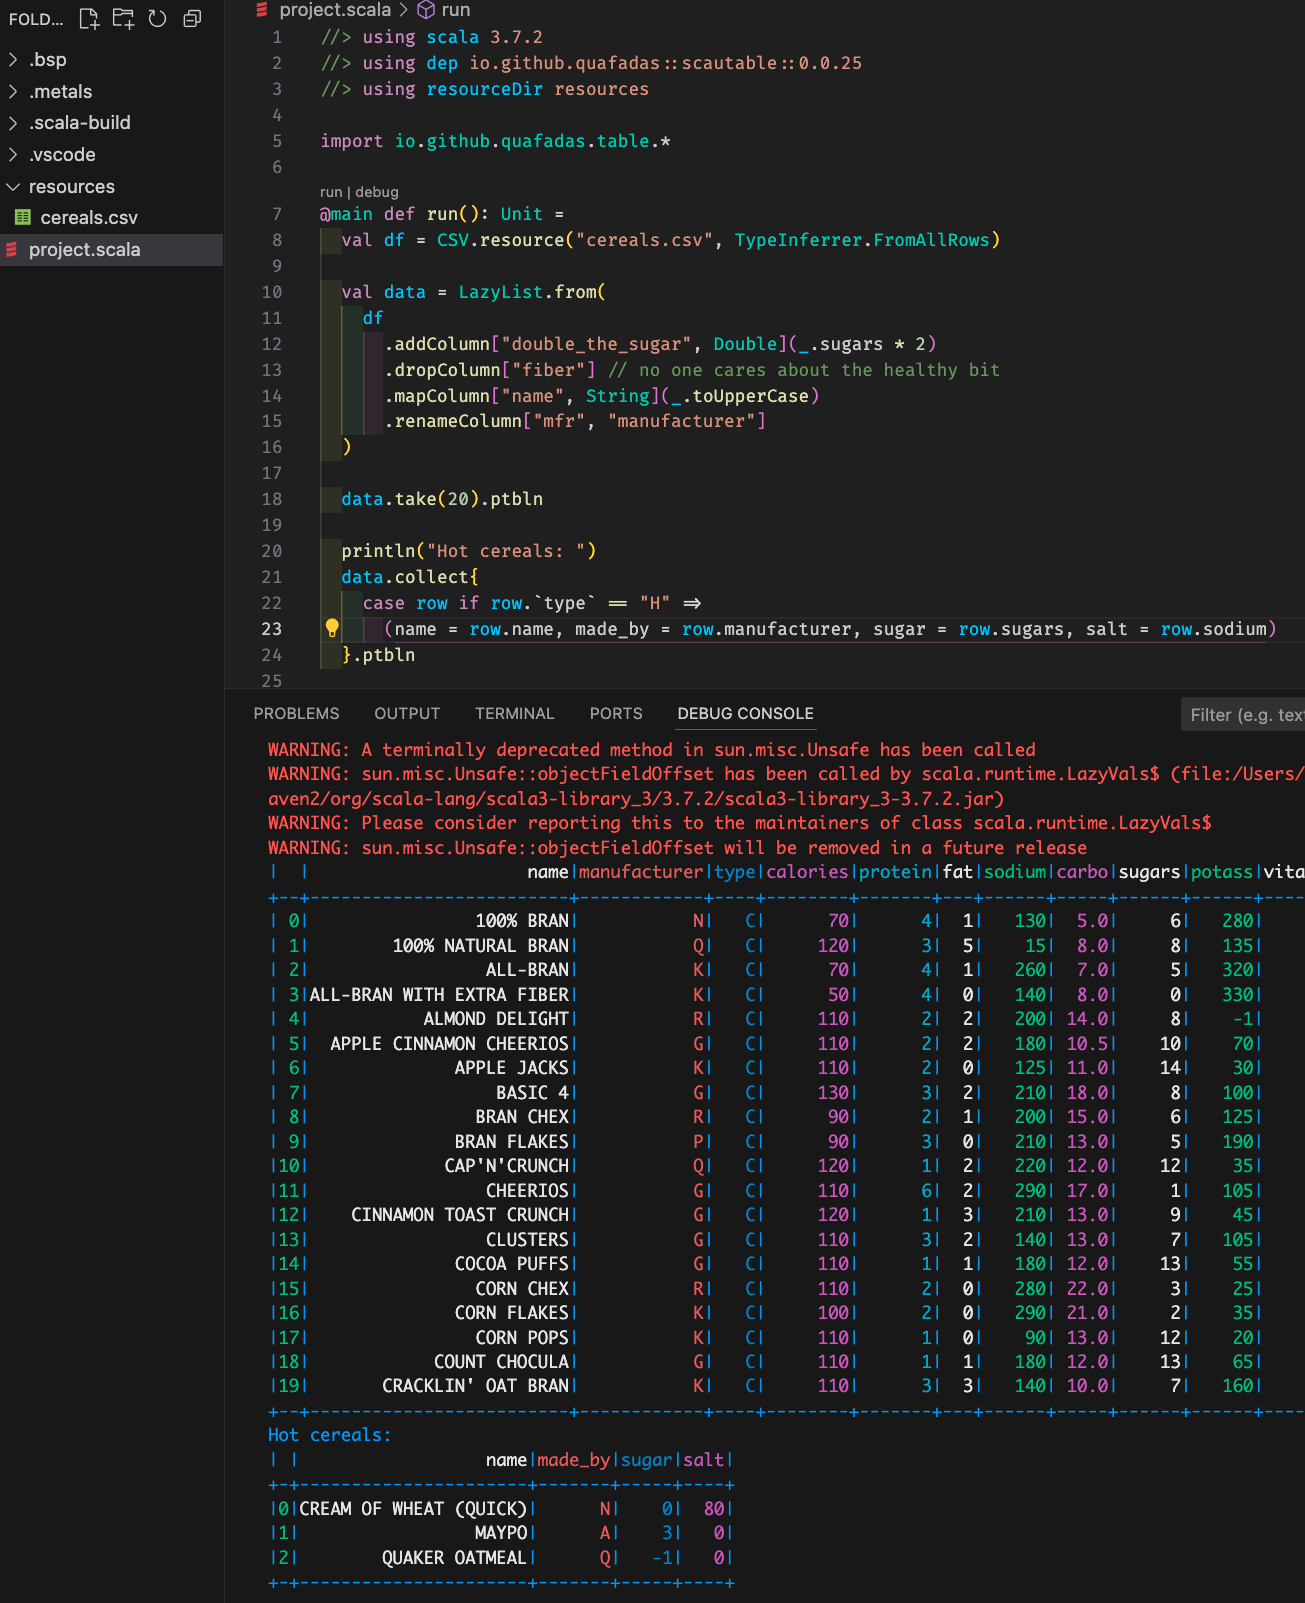
Task: Click the New Folder icon in explorer header
Action: tap(123, 18)
